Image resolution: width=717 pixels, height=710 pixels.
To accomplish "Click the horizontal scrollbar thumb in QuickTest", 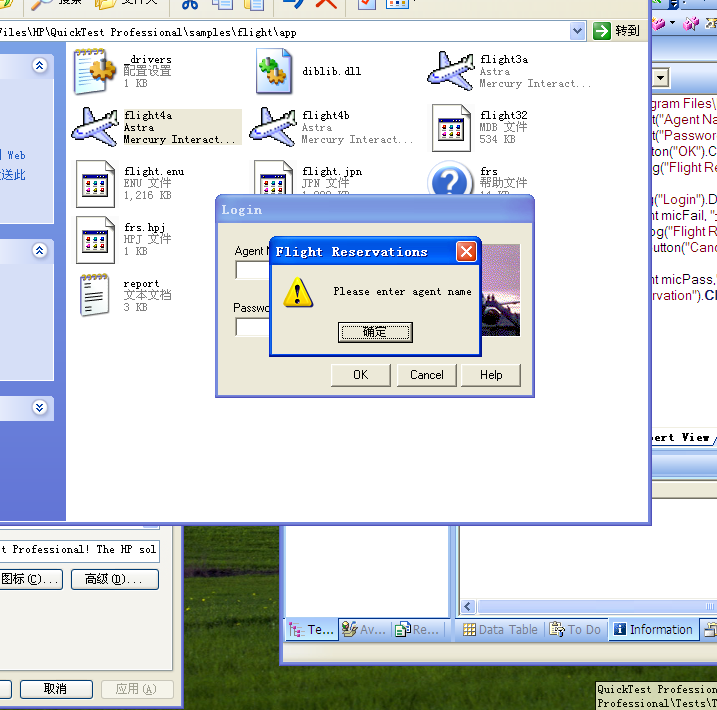I will point(597,607).
